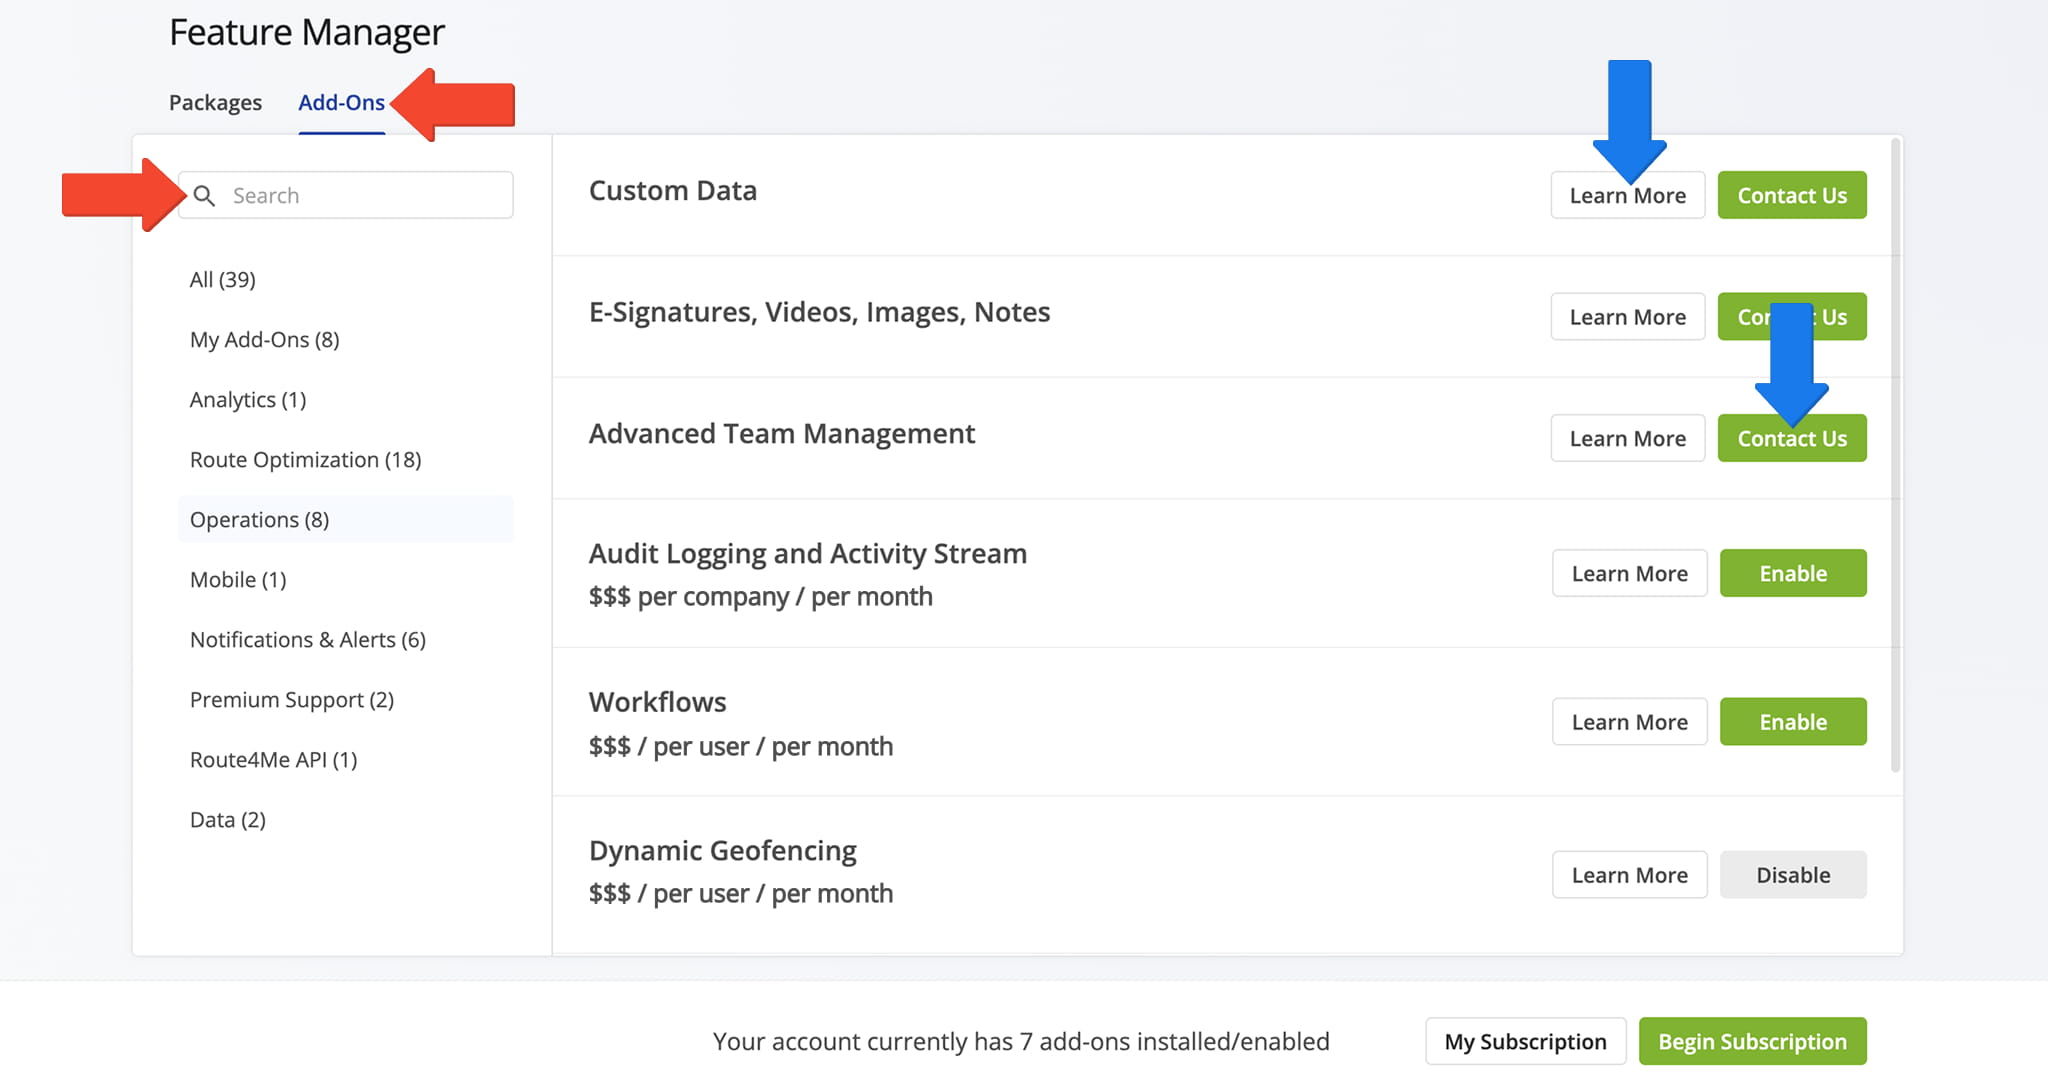Enable the Workflows add-on
The height and width of the screenshot is (1080, 2048).
[x=1792, y=722]
